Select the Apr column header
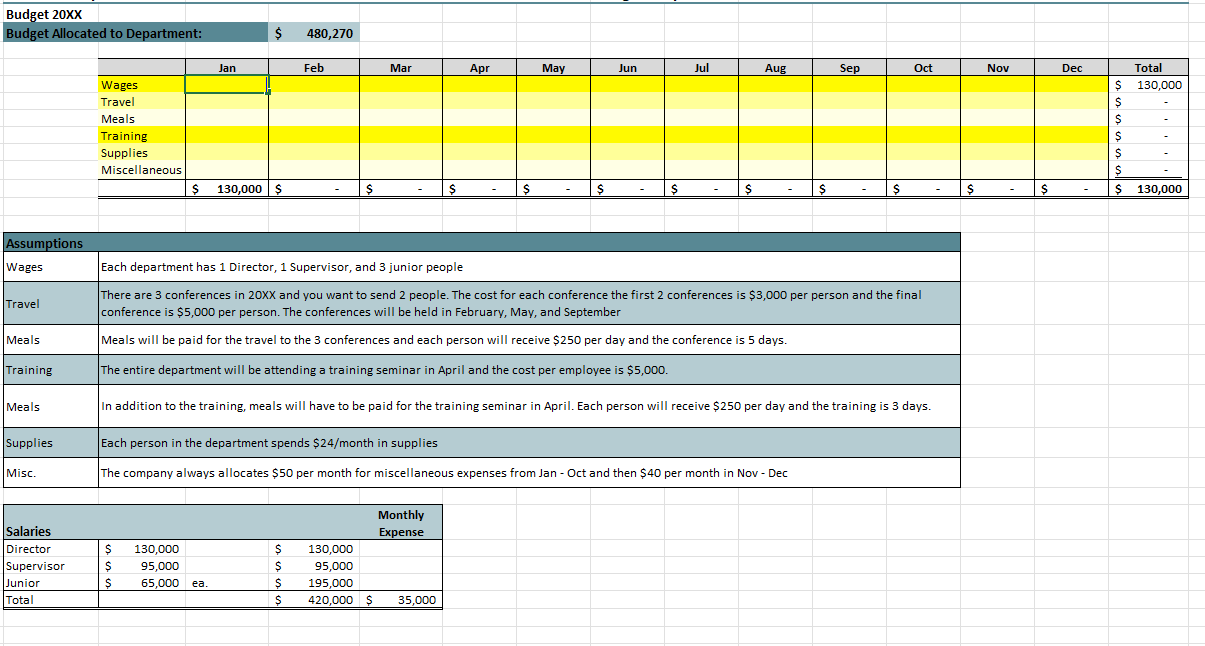This screenshot has width=1205, height=646. coord(479,68)
